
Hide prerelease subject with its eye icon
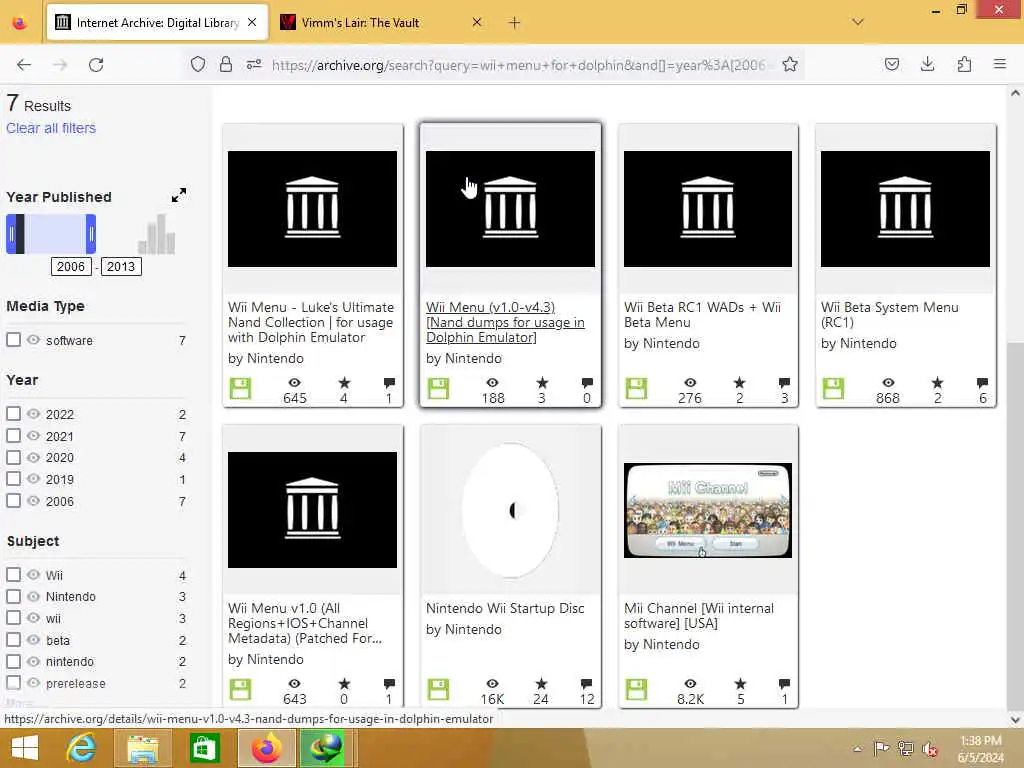(x=33, y=682)
